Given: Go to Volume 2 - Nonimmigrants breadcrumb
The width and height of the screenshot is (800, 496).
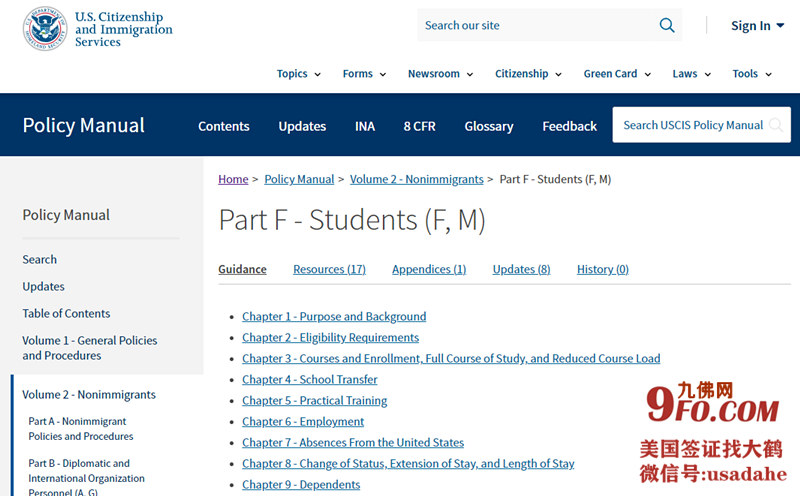Looking at the screenshot, I should click(416, 179).
